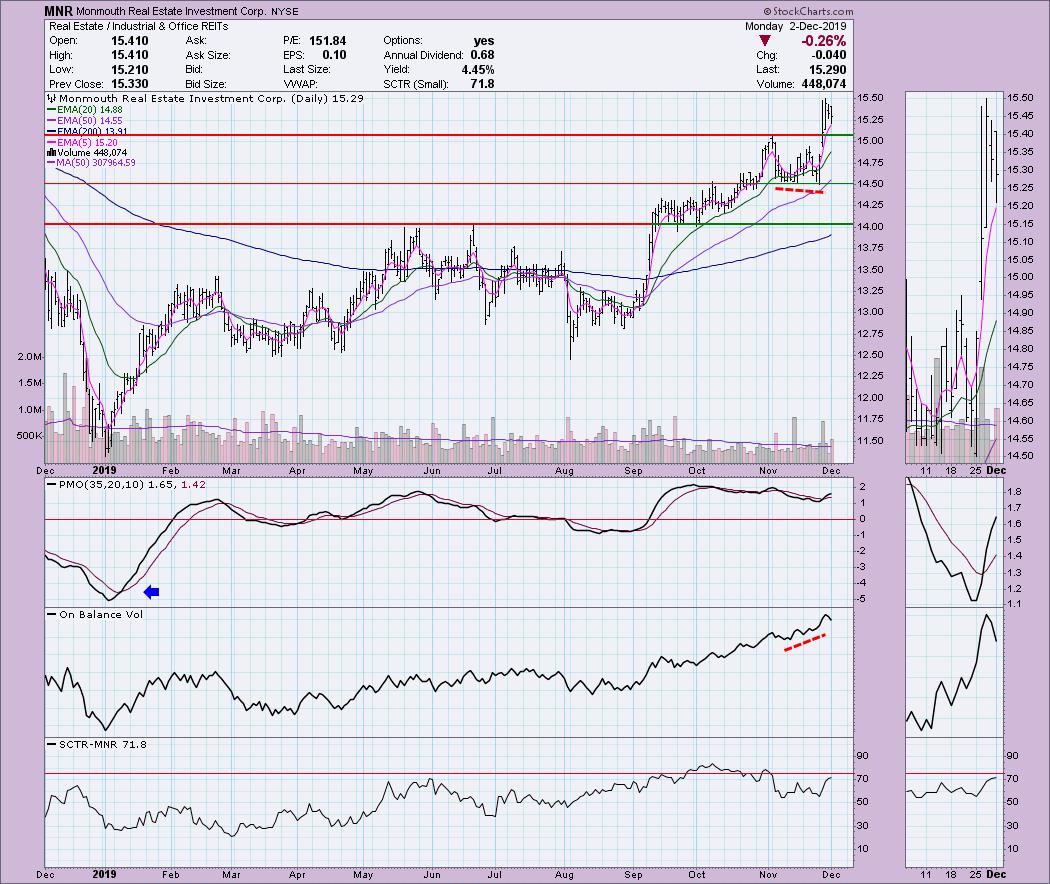Image resolution: width=1050 pixels, height=884 pixels.
Task: Select the Low price value 15.210
Action: (129, 70)
